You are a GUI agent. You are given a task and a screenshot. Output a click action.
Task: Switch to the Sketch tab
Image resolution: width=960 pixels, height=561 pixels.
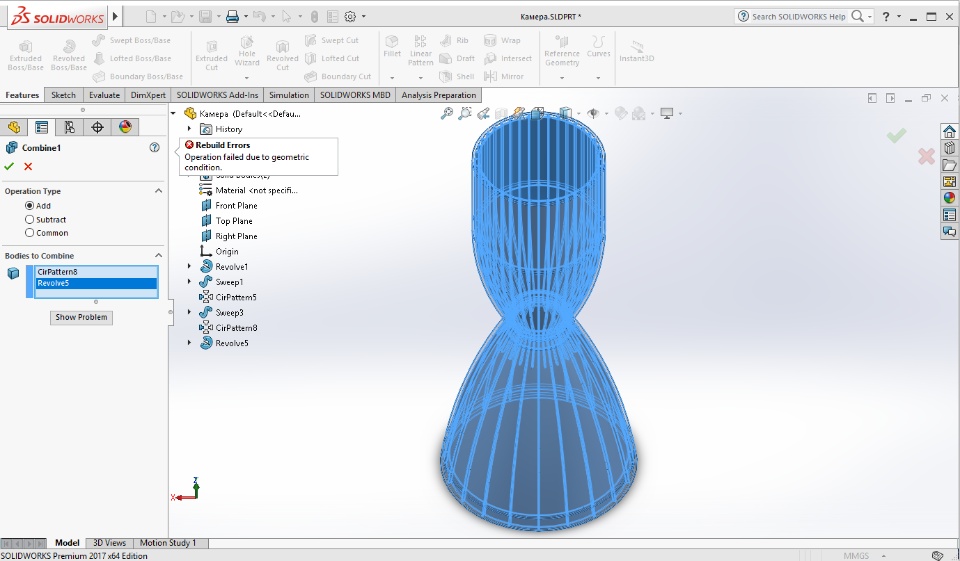(63, 95)
